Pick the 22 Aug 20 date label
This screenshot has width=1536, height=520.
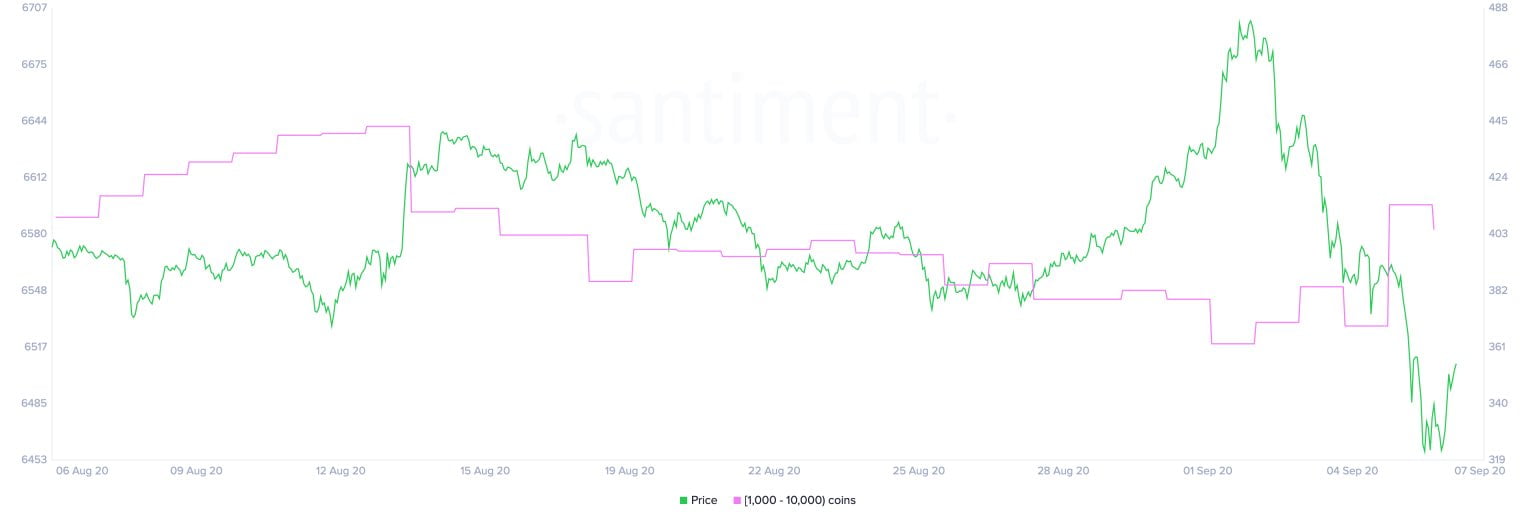773,470
